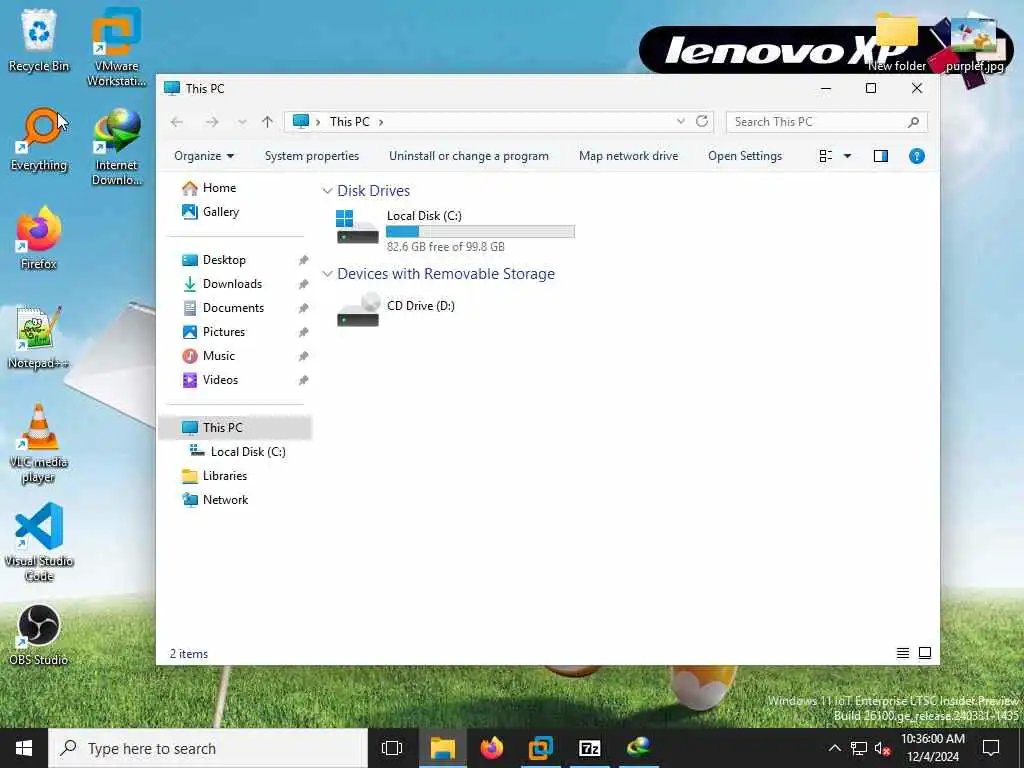Viewport: 1024px width, 768px height.
Task: Open the Windows Start menu
Action: point(24,748)
